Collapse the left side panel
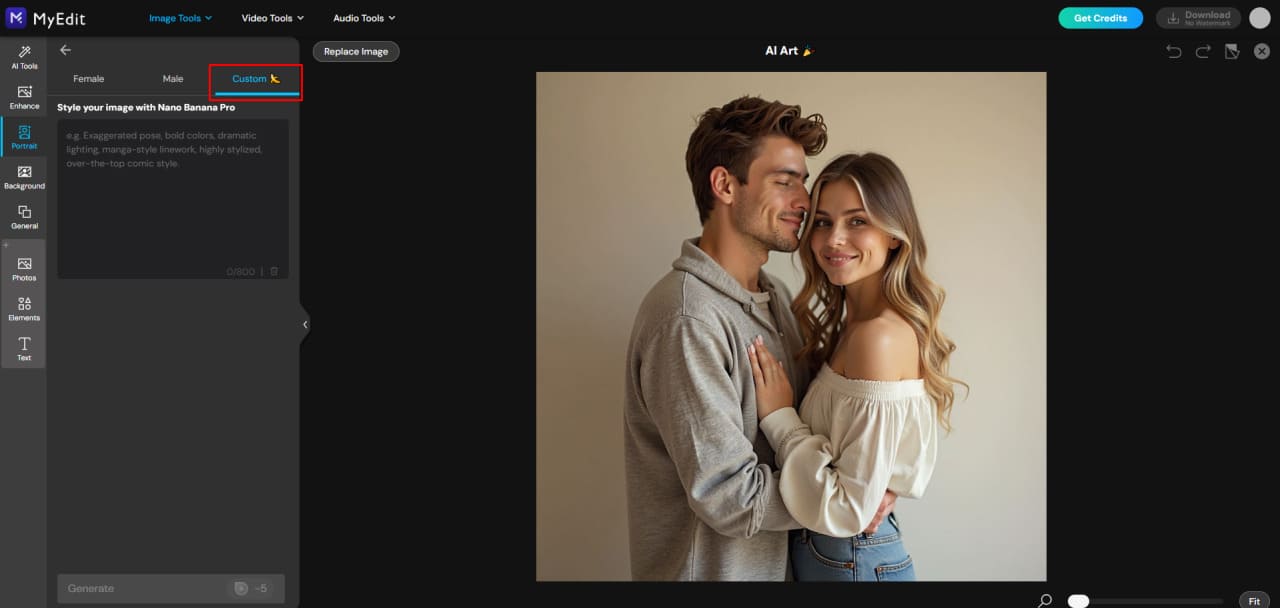1280x608 pixels. pyautogui.click(x=305, y=324)
